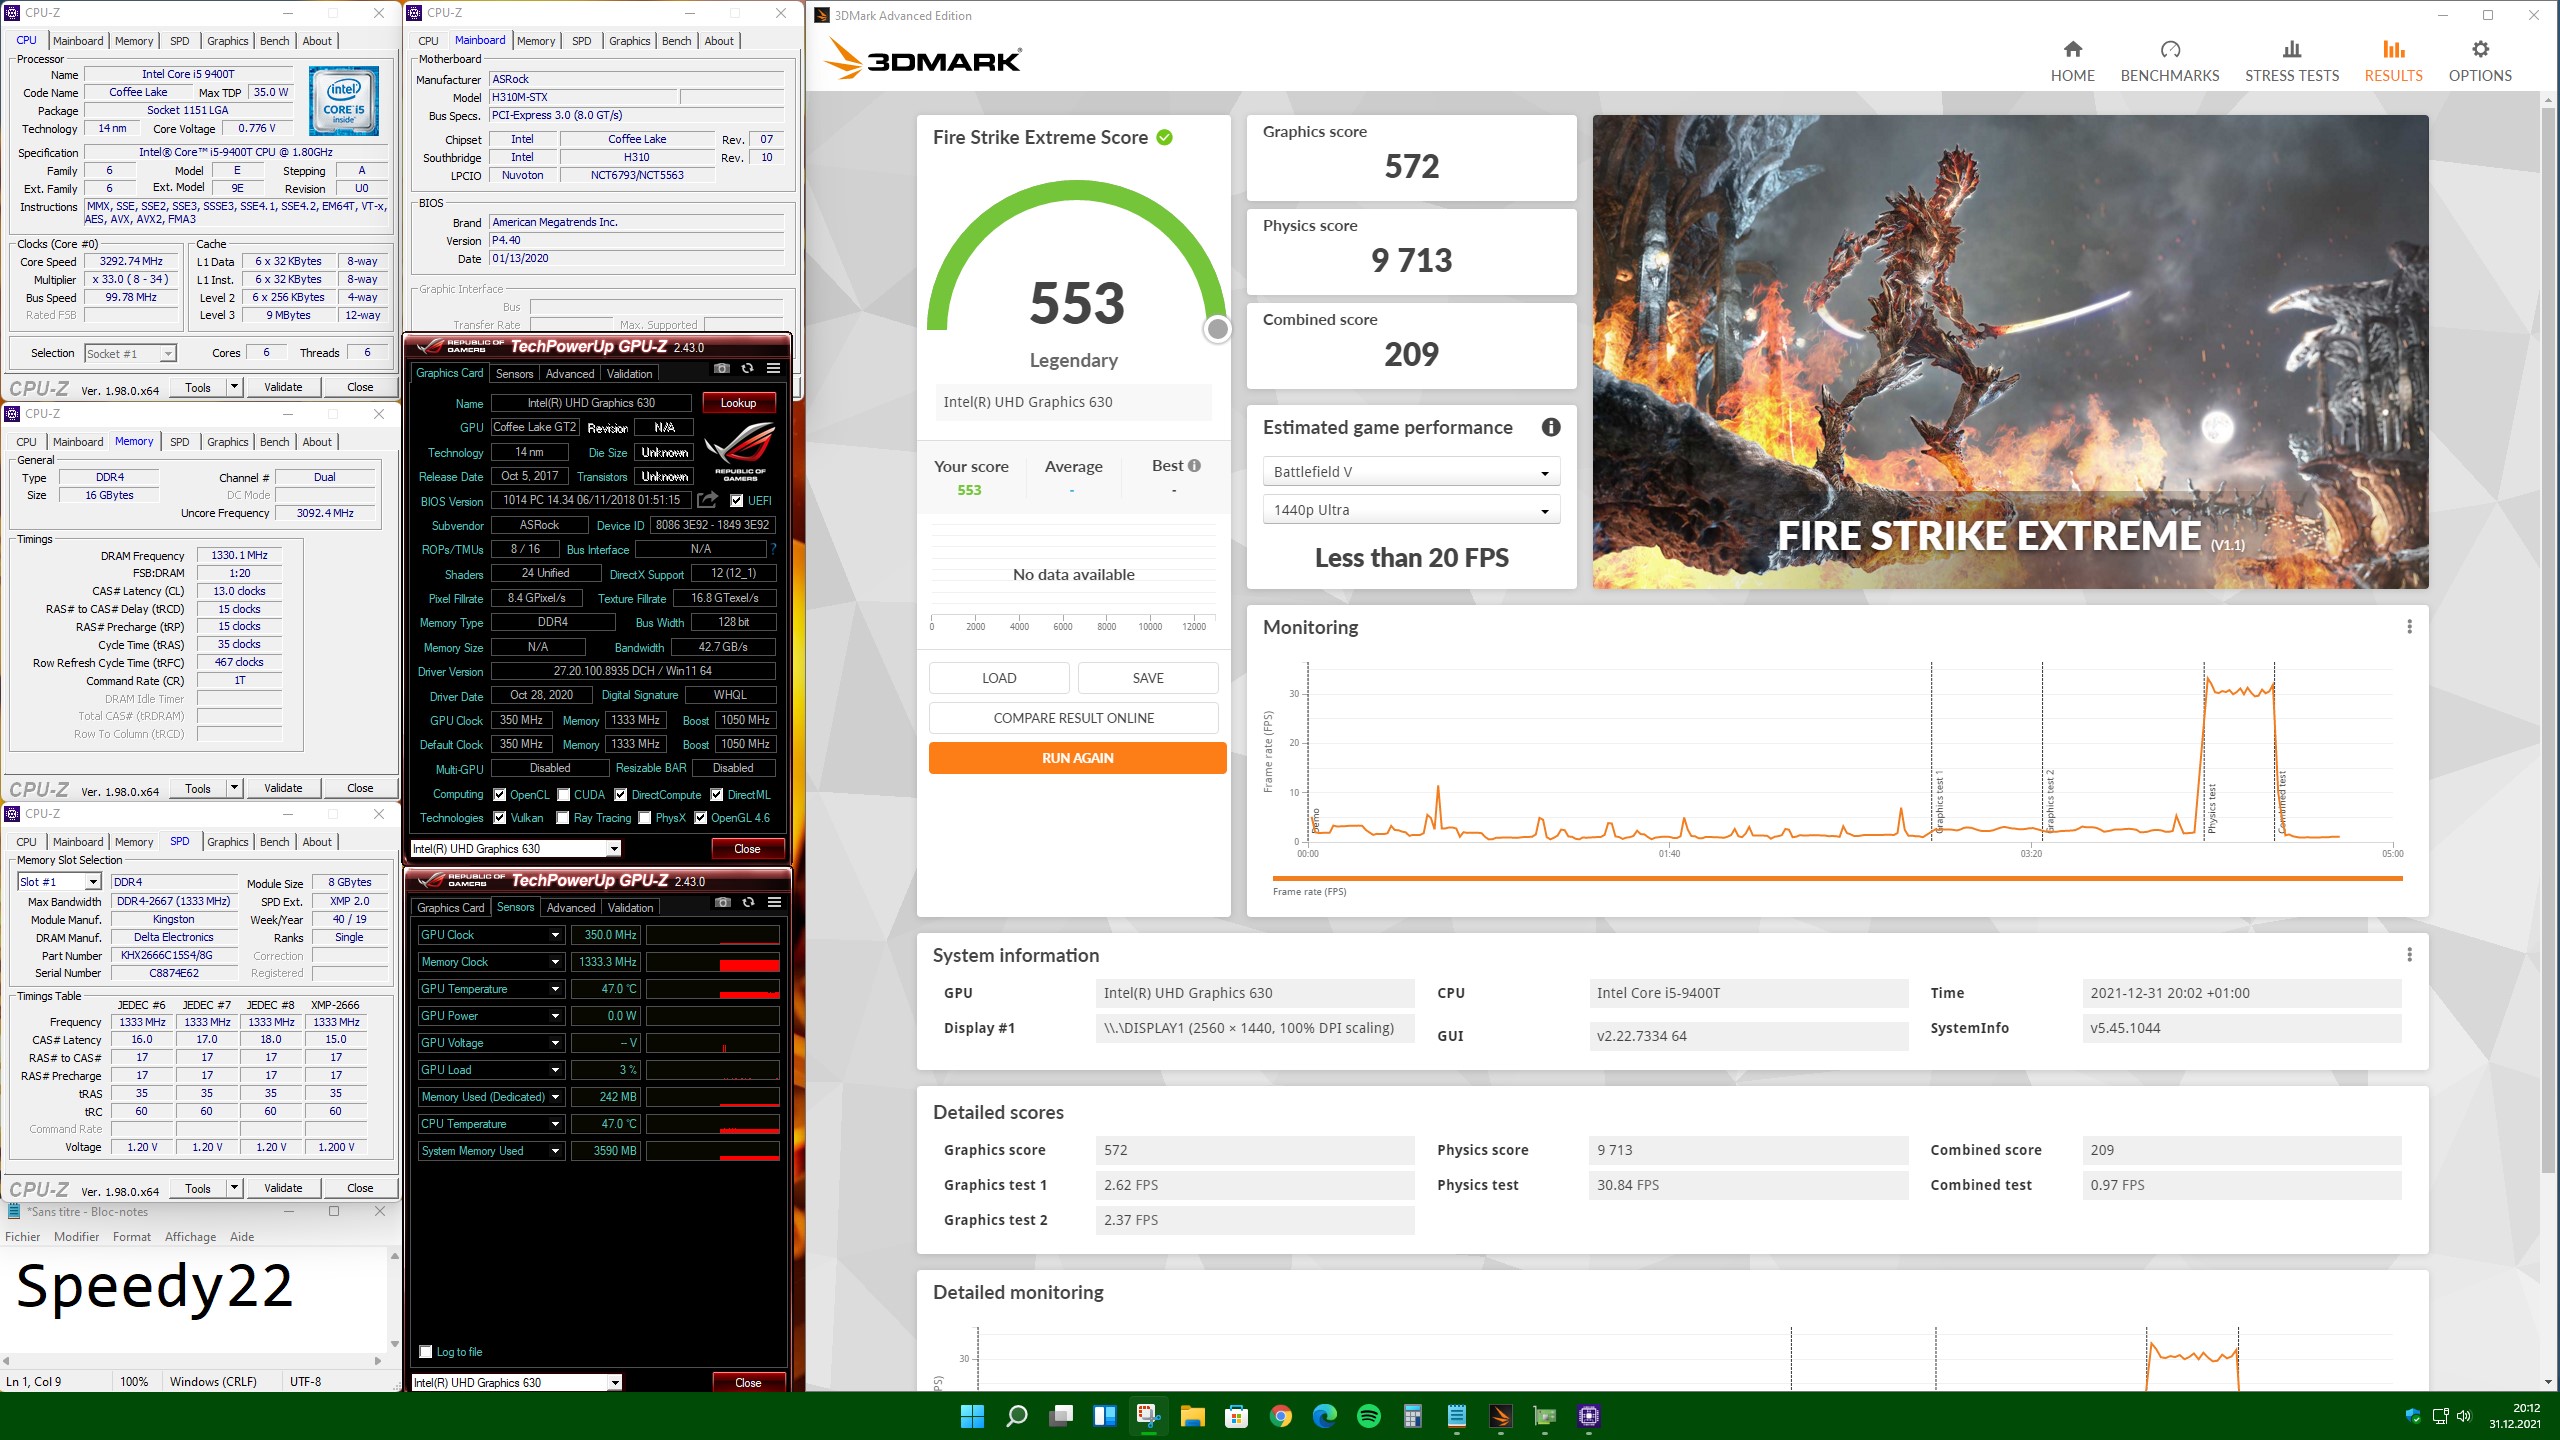Open the Format menu in Bloc-notes
The image size is (2560, 1440).
click(x=132, y=1237)
